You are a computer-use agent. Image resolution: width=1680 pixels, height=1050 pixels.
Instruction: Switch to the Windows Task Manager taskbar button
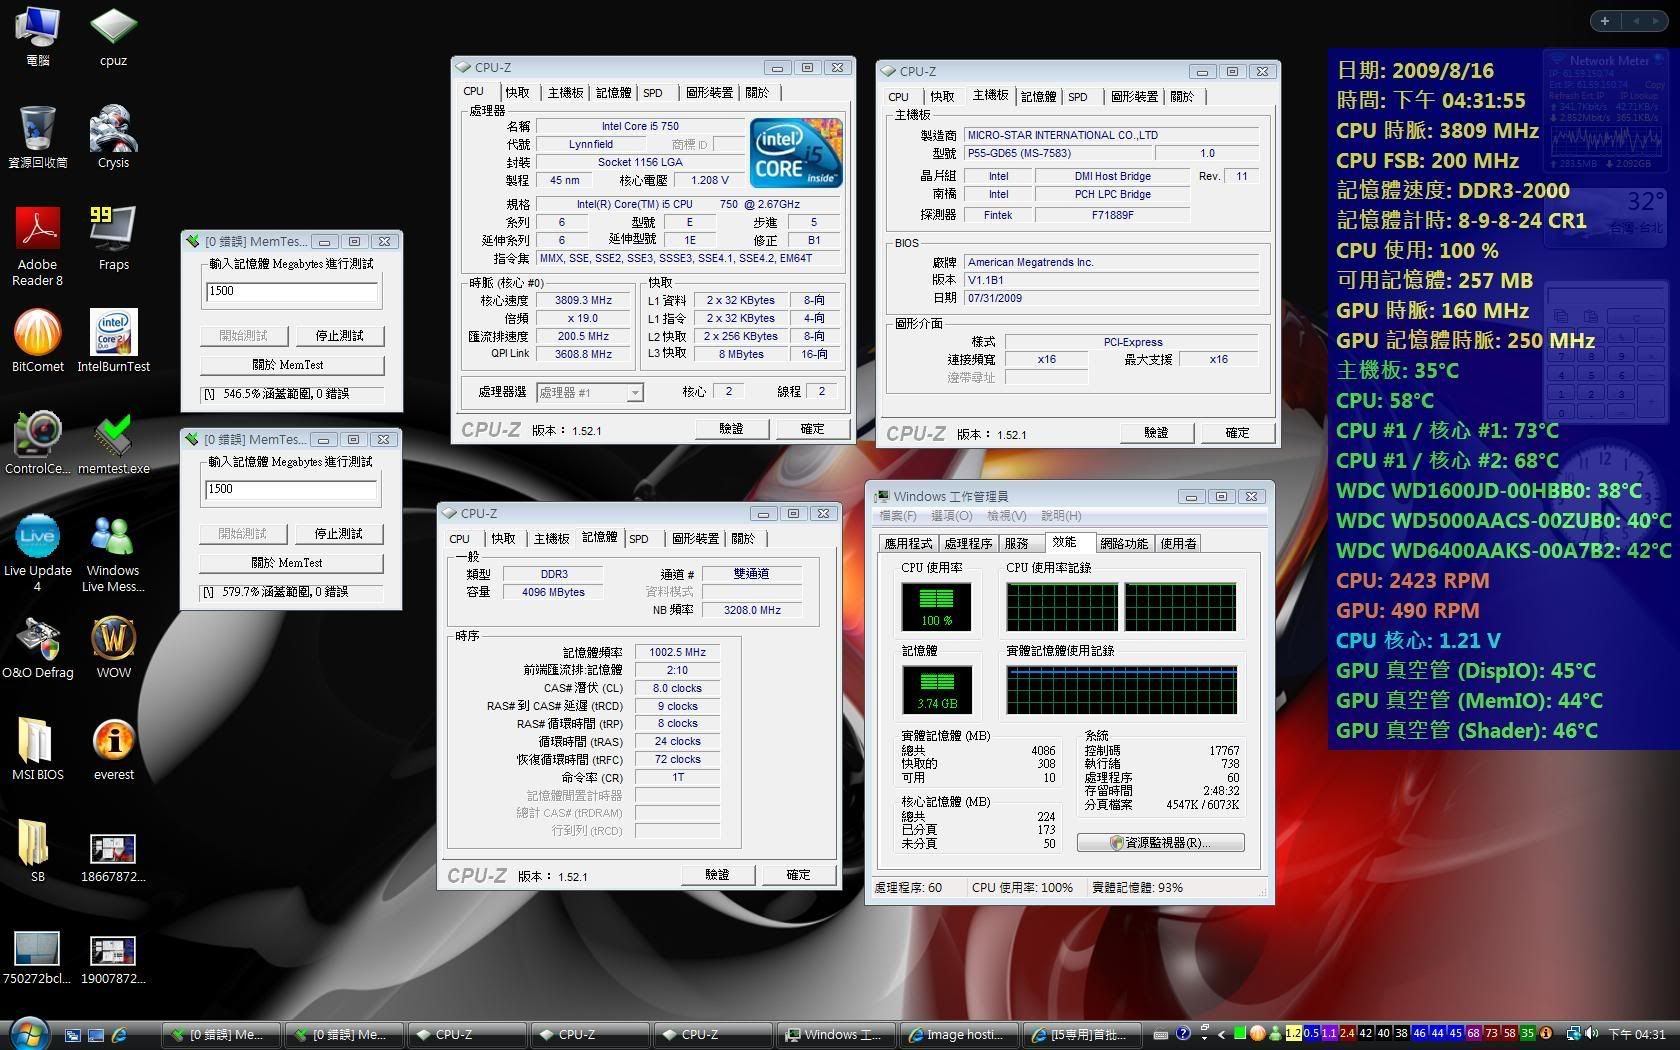point(835,1035)
